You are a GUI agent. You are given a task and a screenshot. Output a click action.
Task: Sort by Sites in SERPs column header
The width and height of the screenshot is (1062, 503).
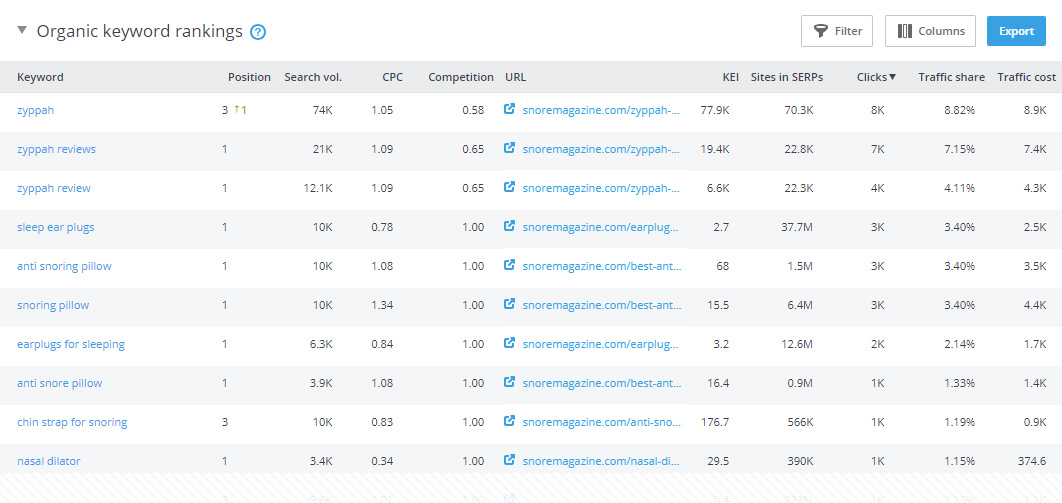787,77
